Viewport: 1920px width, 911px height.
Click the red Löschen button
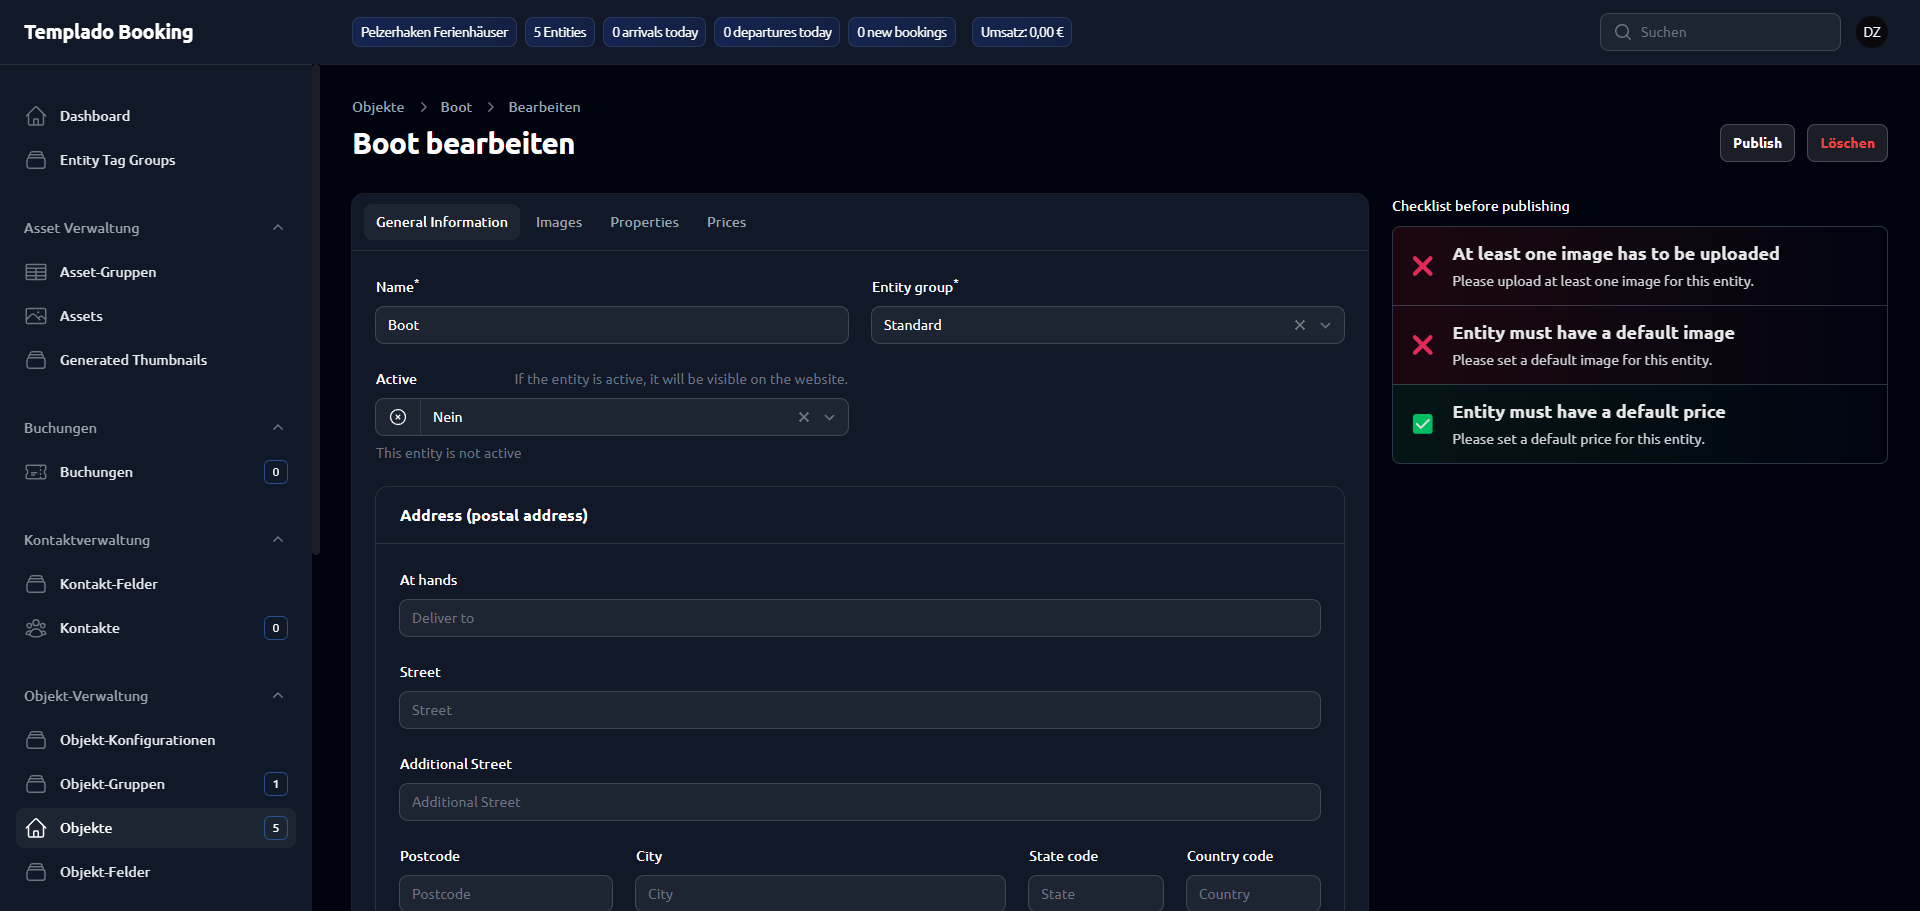[1846, 143]
